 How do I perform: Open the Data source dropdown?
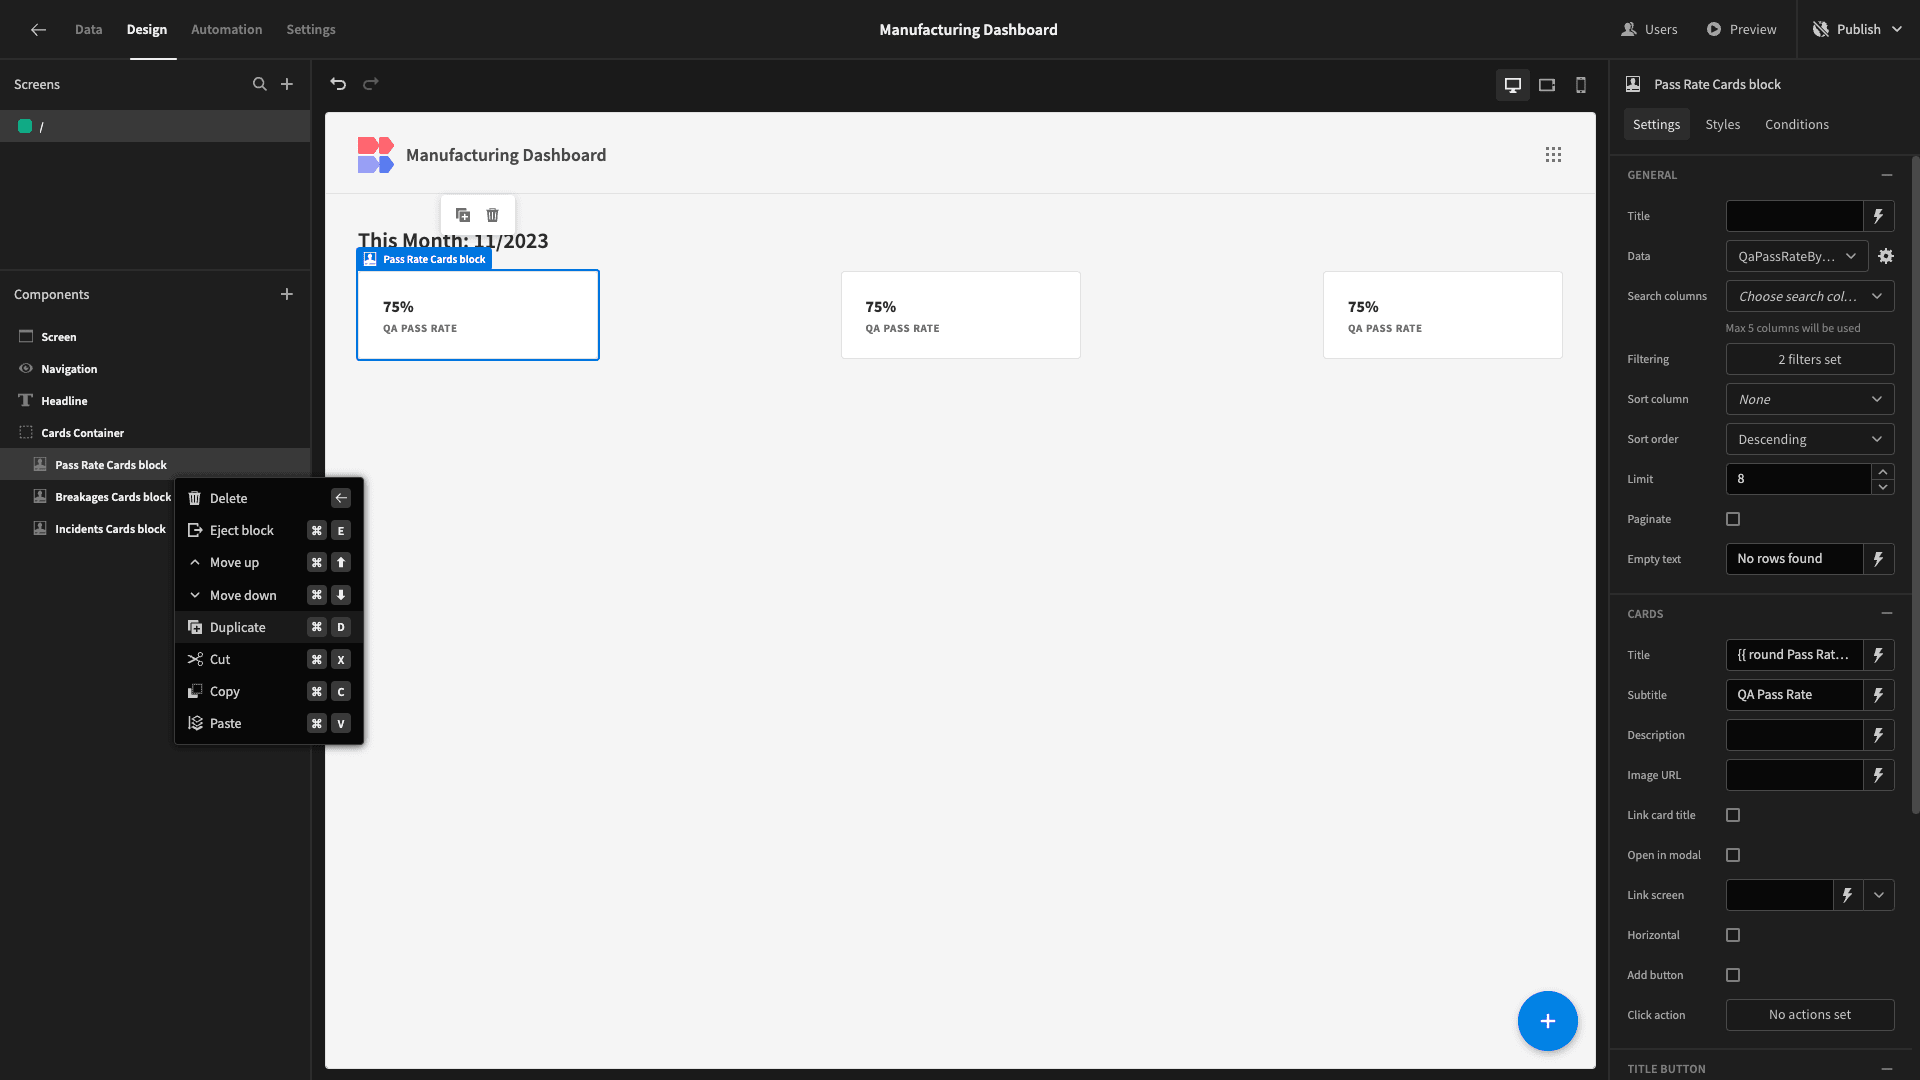(x=1797, y=256)
